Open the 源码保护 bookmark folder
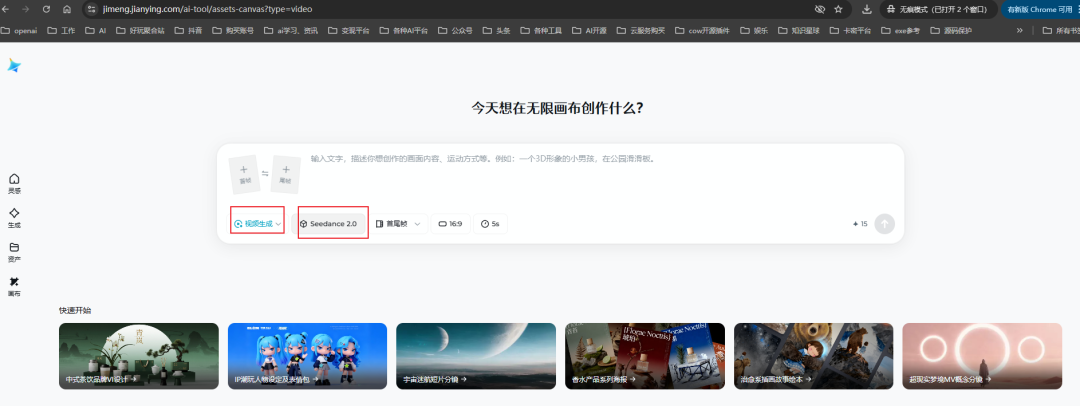Viewport: 1080px width, 406px height. click(x=951, y=30)
